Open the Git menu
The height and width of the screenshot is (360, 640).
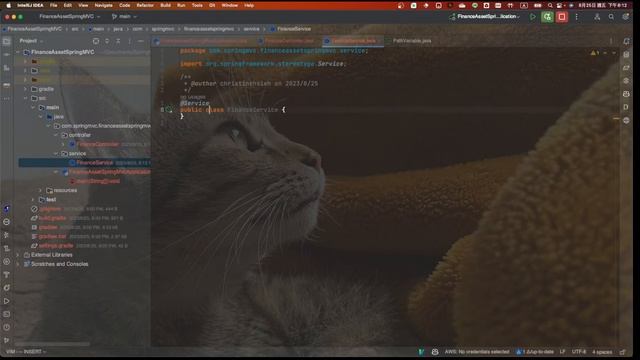212,5
